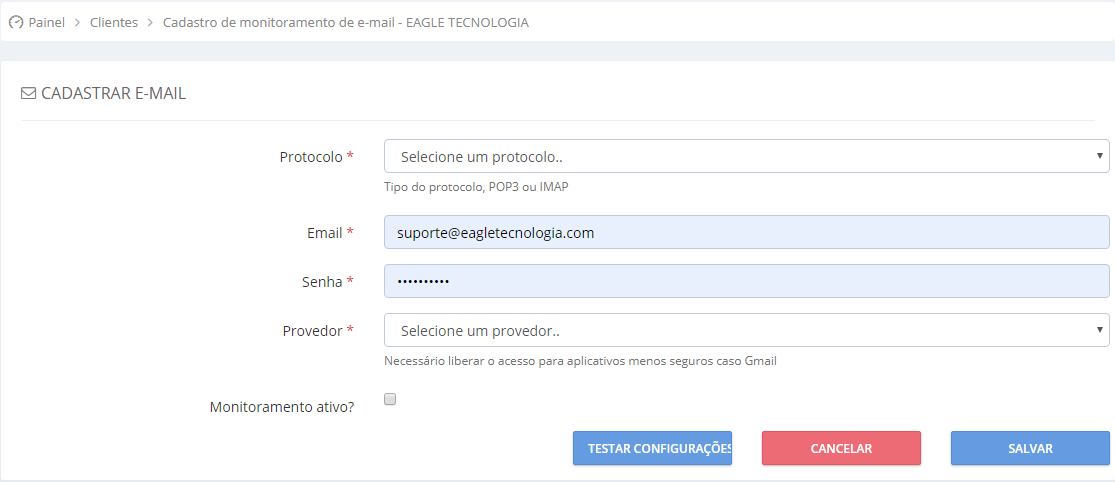
Task: Click the red CANCELAR button
Action: (x=841, y=449)
